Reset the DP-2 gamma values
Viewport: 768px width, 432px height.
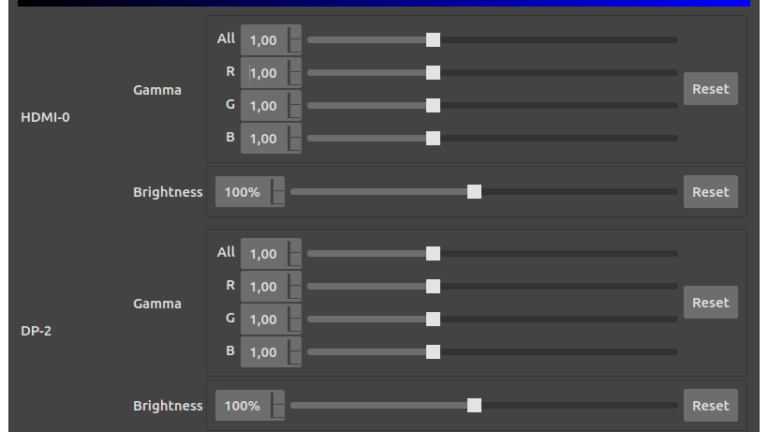pyautogui.click(x=710, y=303)
